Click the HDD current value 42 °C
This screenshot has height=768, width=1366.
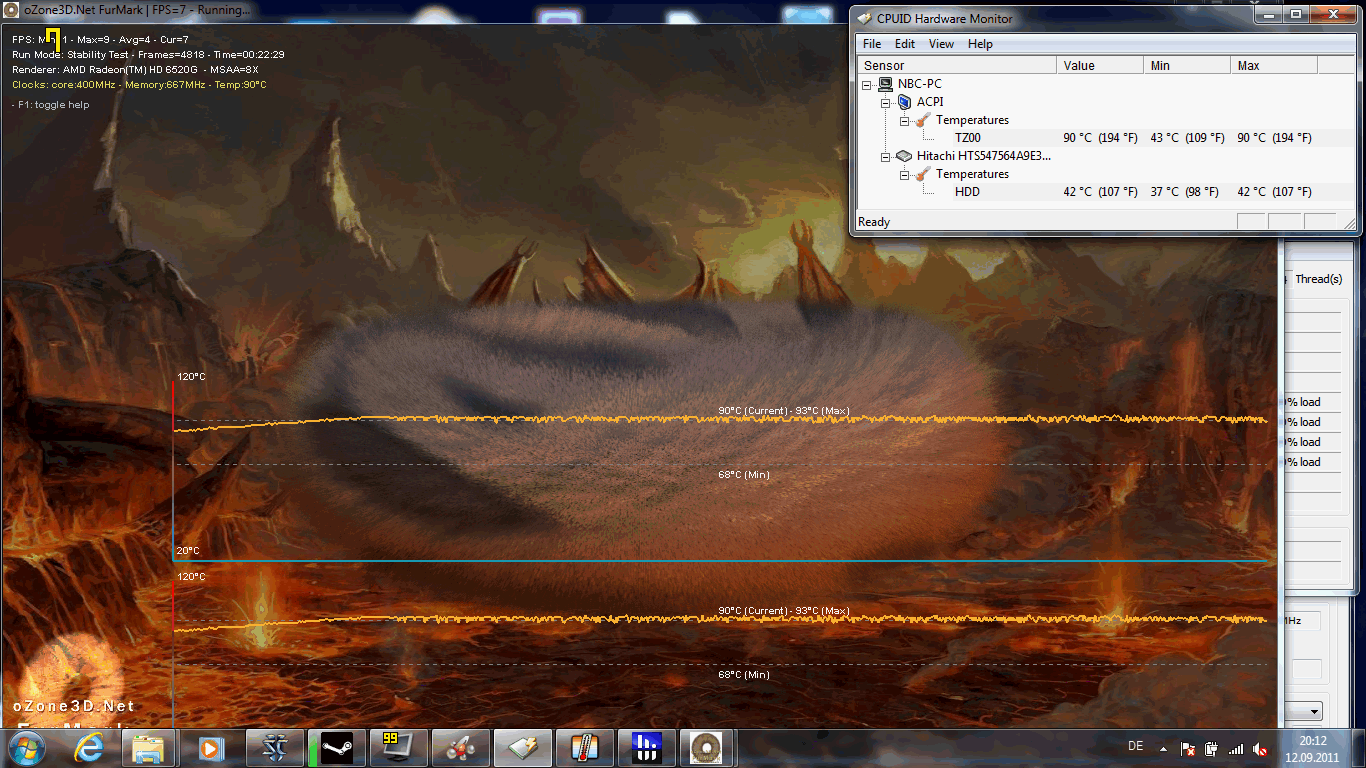point(1100,192)
